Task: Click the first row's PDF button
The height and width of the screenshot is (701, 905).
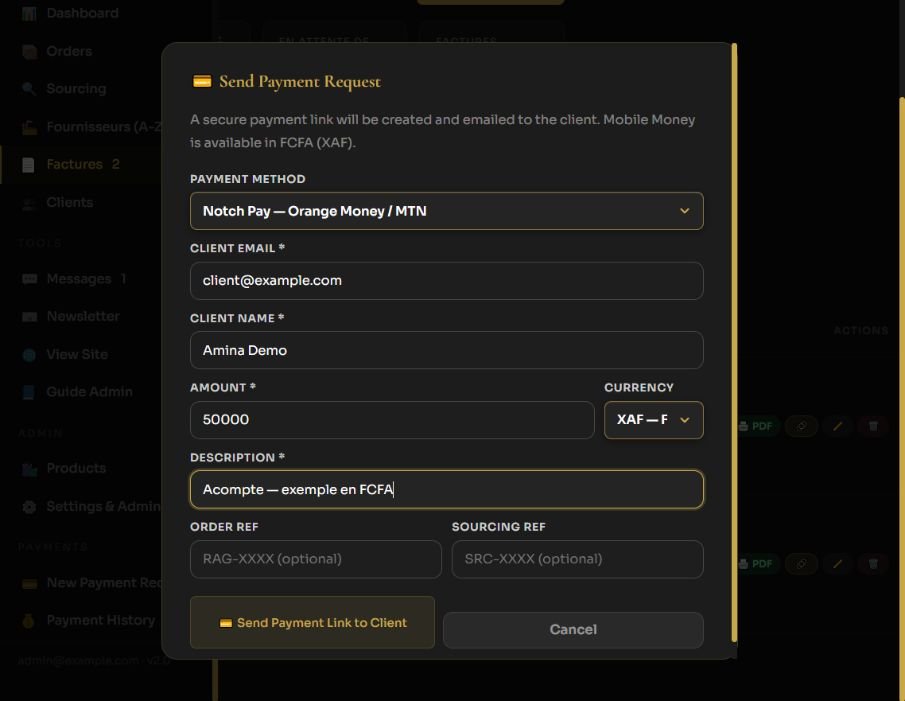Action: click(756, 426)
